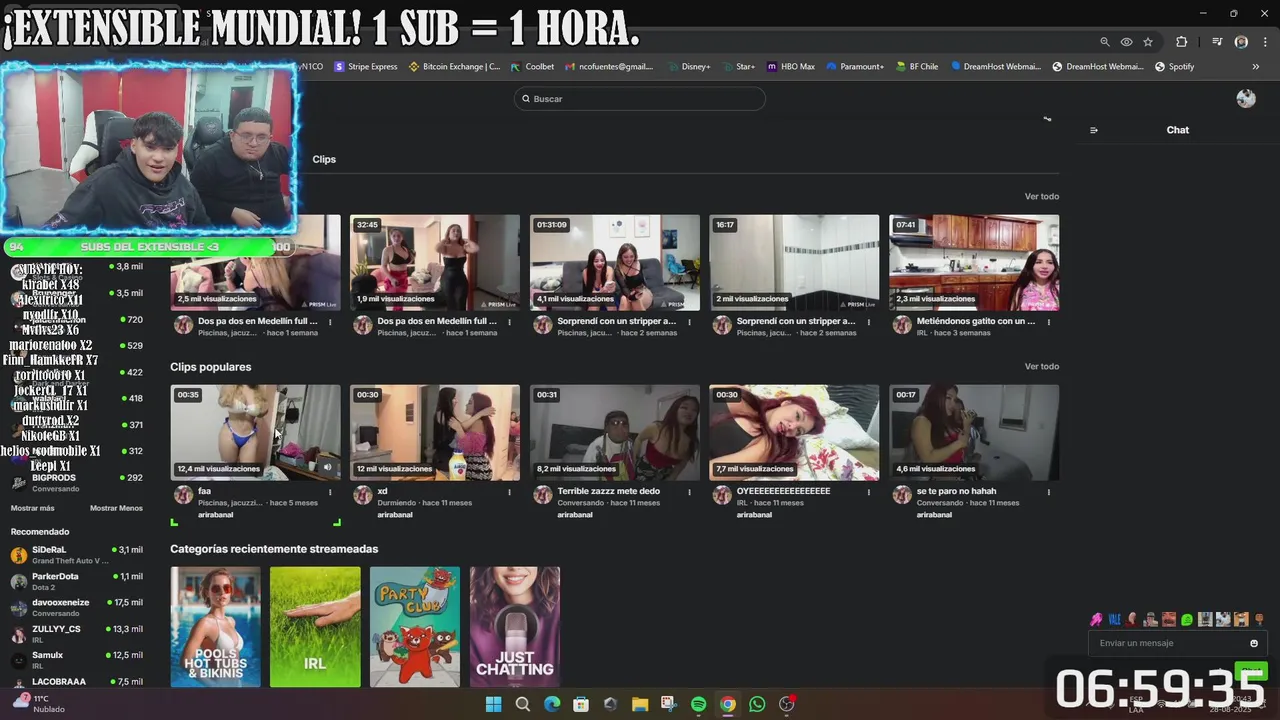Open the Coolbet bookmark
This screenshot has height=720, width=1280.
tap(532, 67)
